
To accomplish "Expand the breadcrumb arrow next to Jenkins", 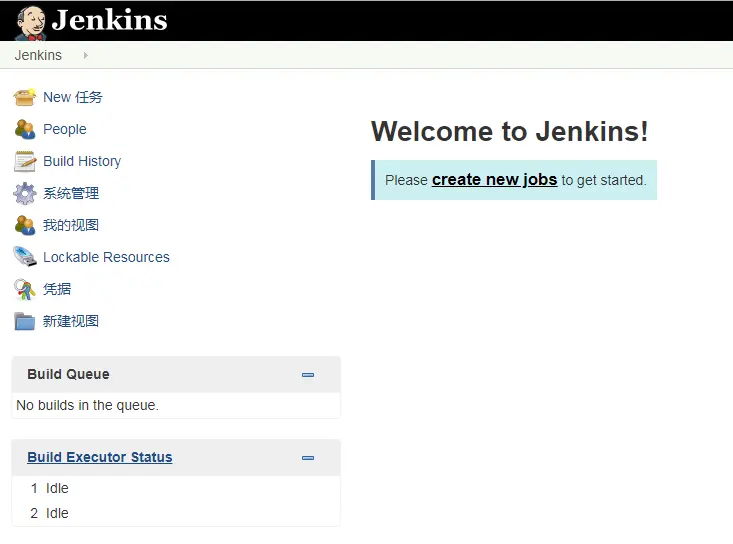I will [86, 55].
